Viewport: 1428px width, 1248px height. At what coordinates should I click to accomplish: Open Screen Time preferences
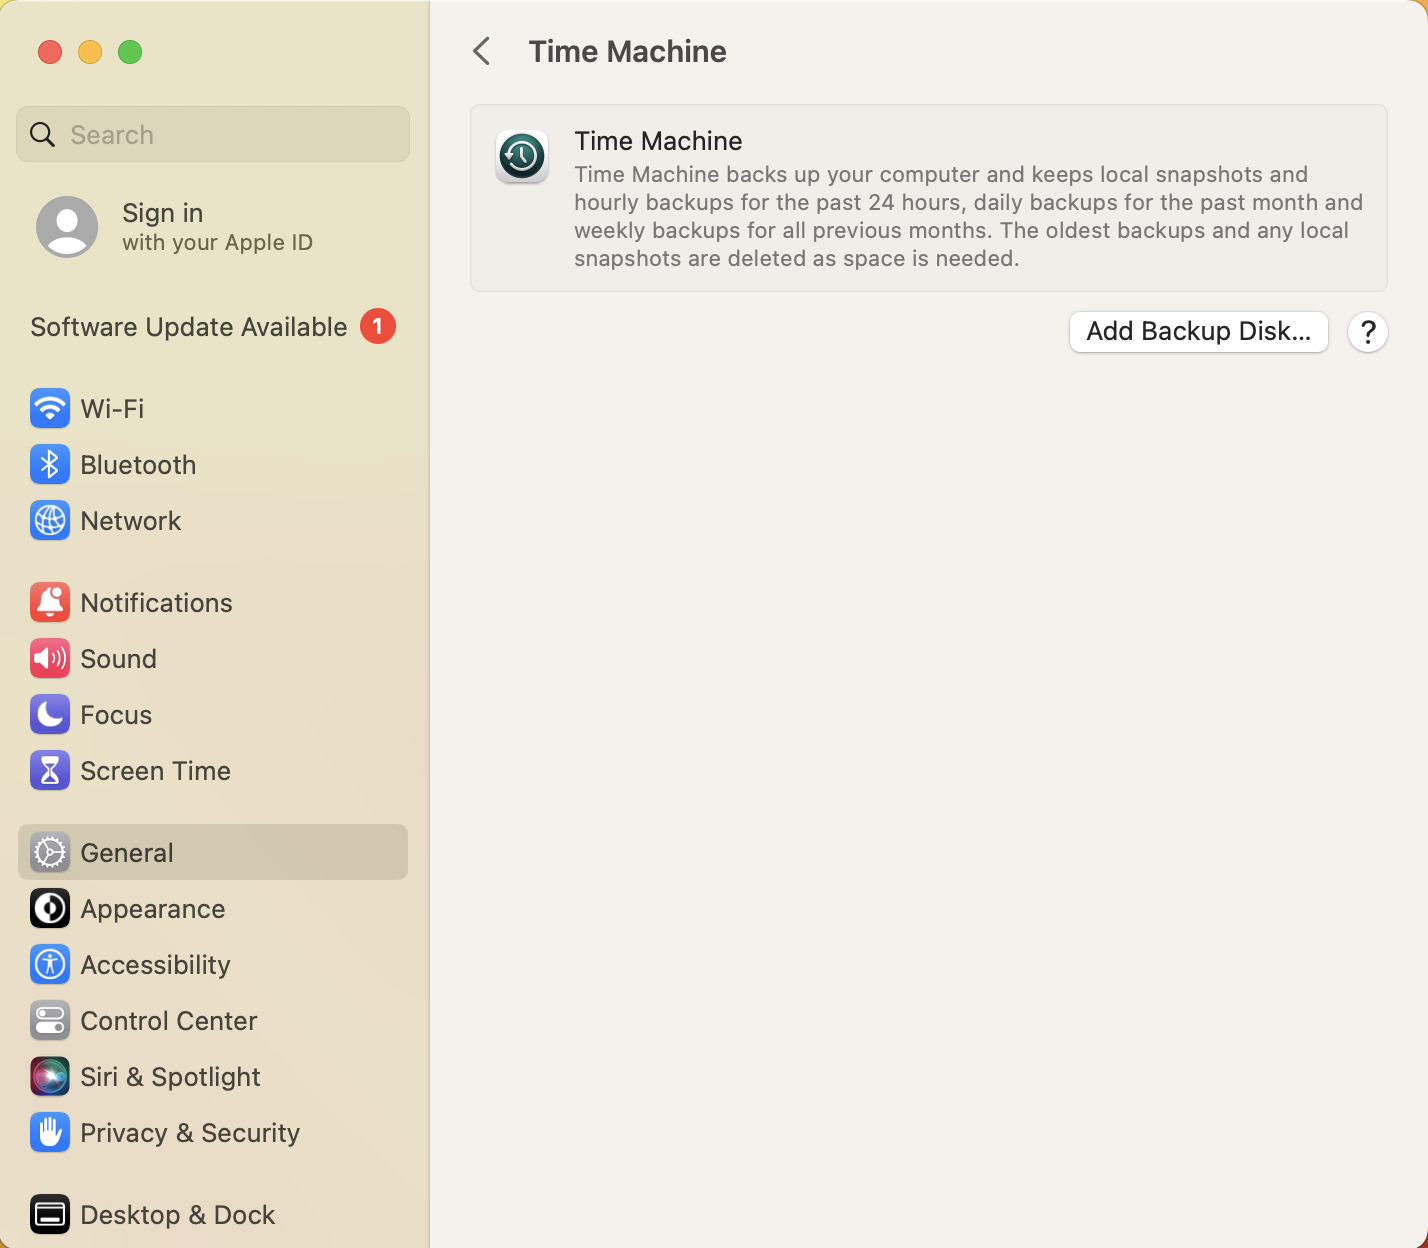coord(155,770)
